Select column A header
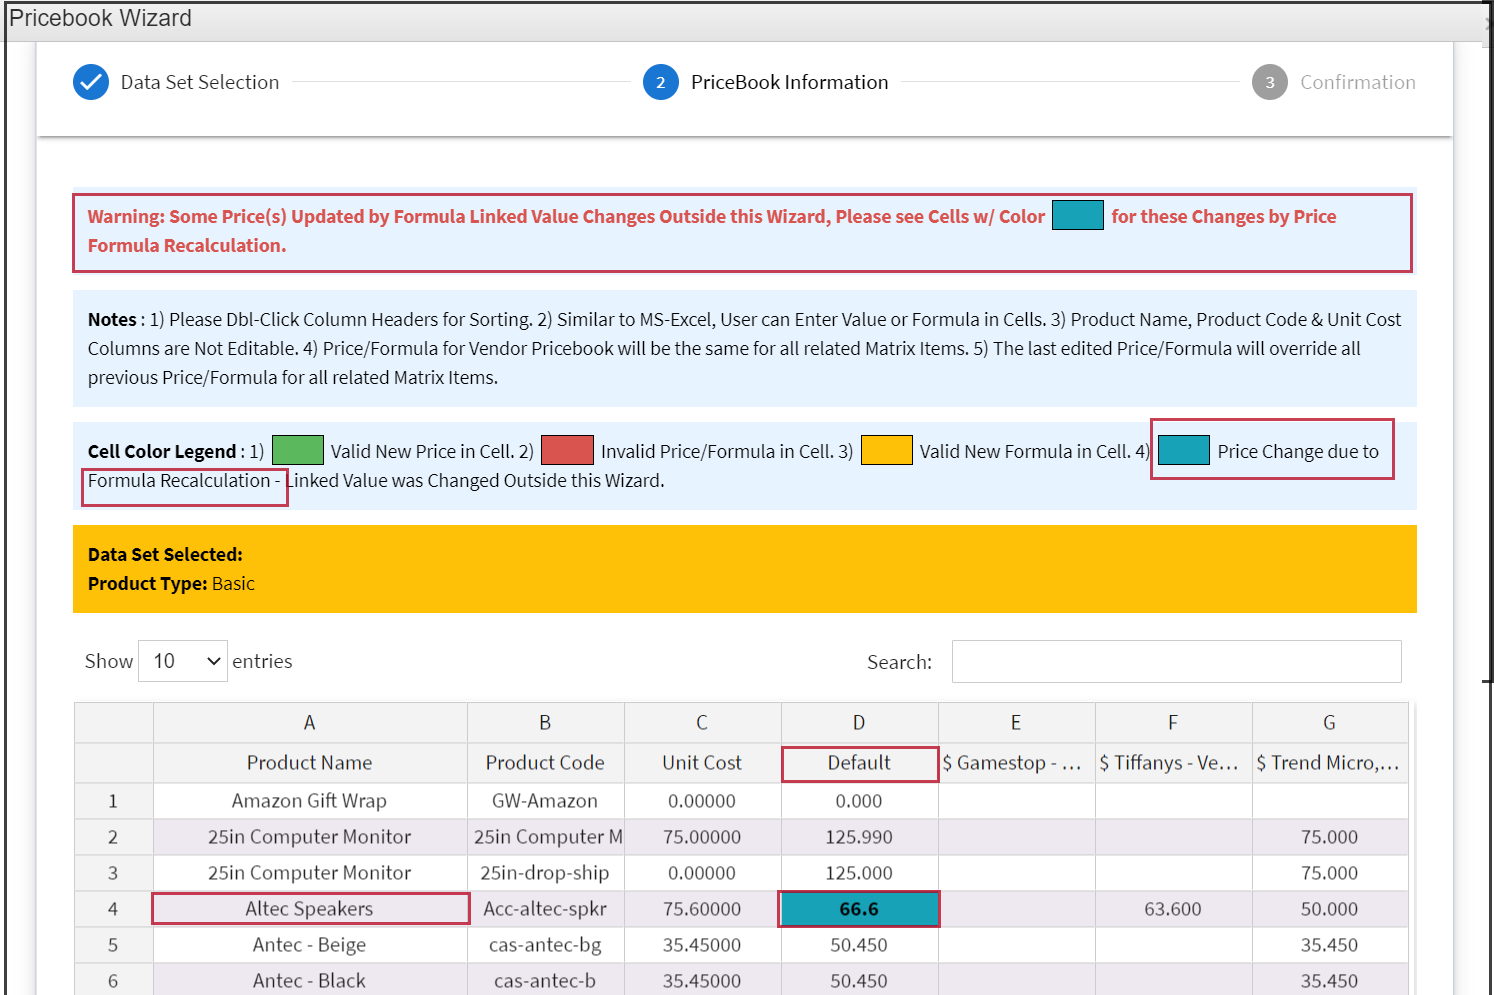This screenshot has height=995, width=1494. pyautogui.click(x=310, y=722)
